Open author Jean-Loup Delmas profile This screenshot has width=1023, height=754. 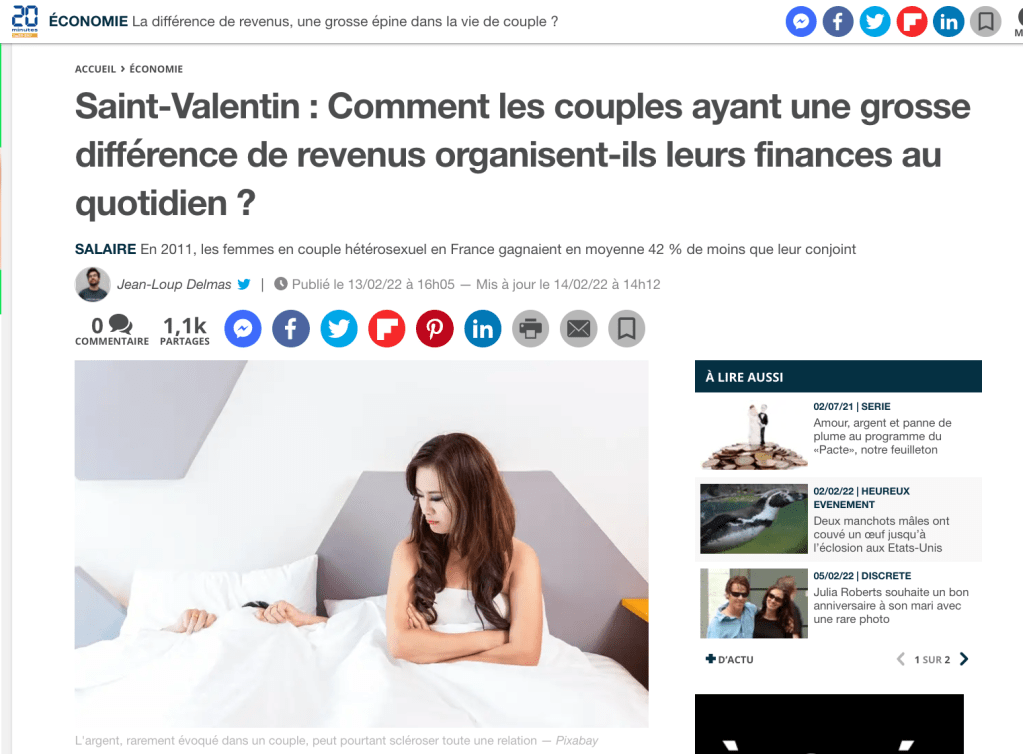tap(174, 284)
